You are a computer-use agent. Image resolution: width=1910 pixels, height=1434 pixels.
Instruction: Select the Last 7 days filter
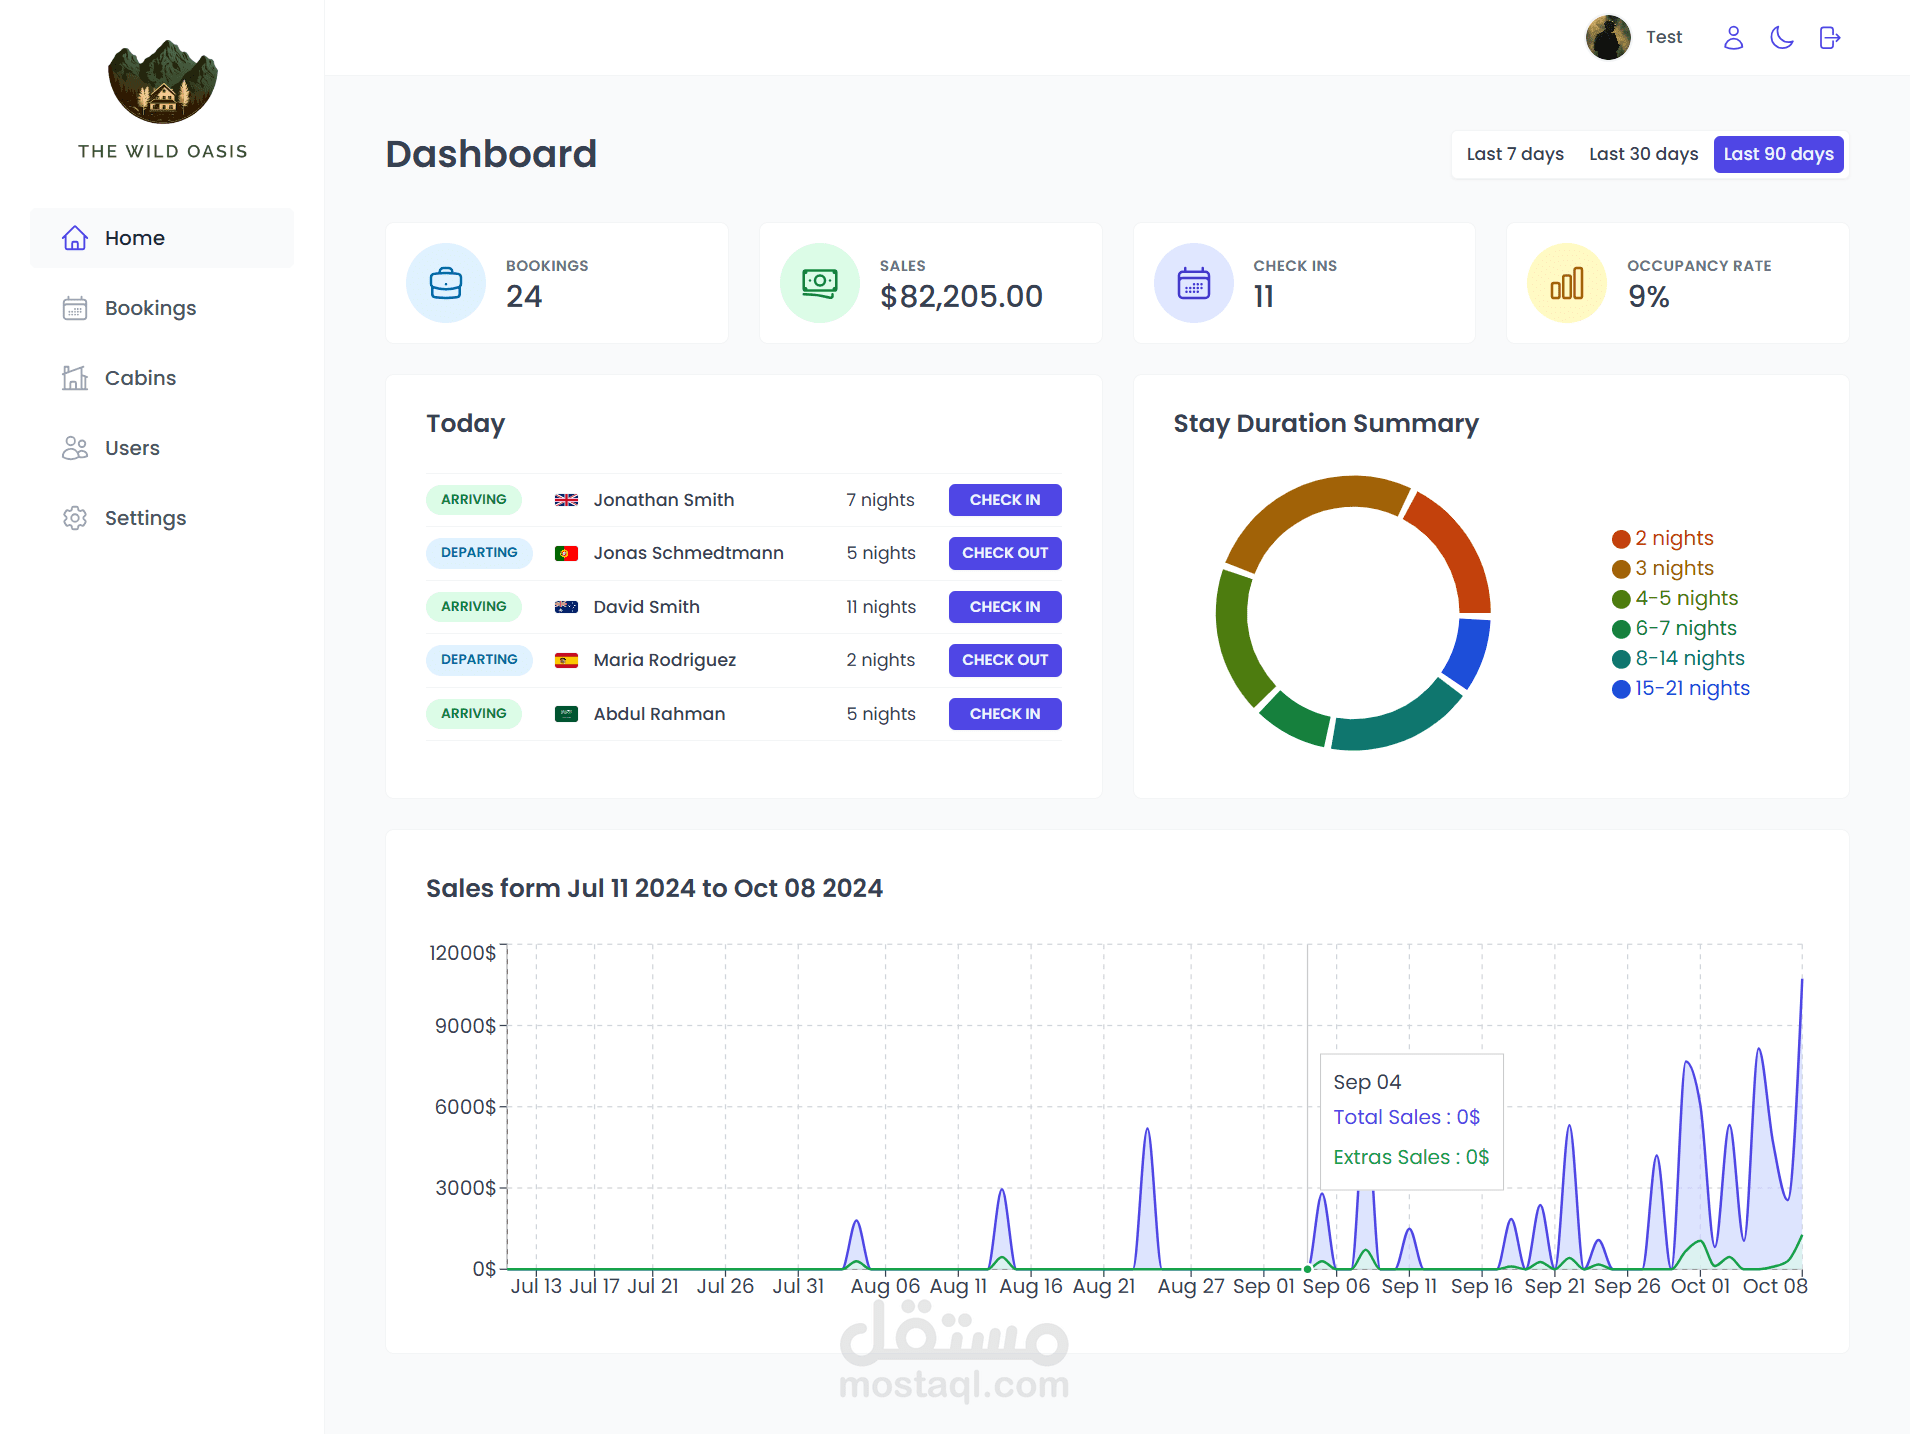point(1515,154)
